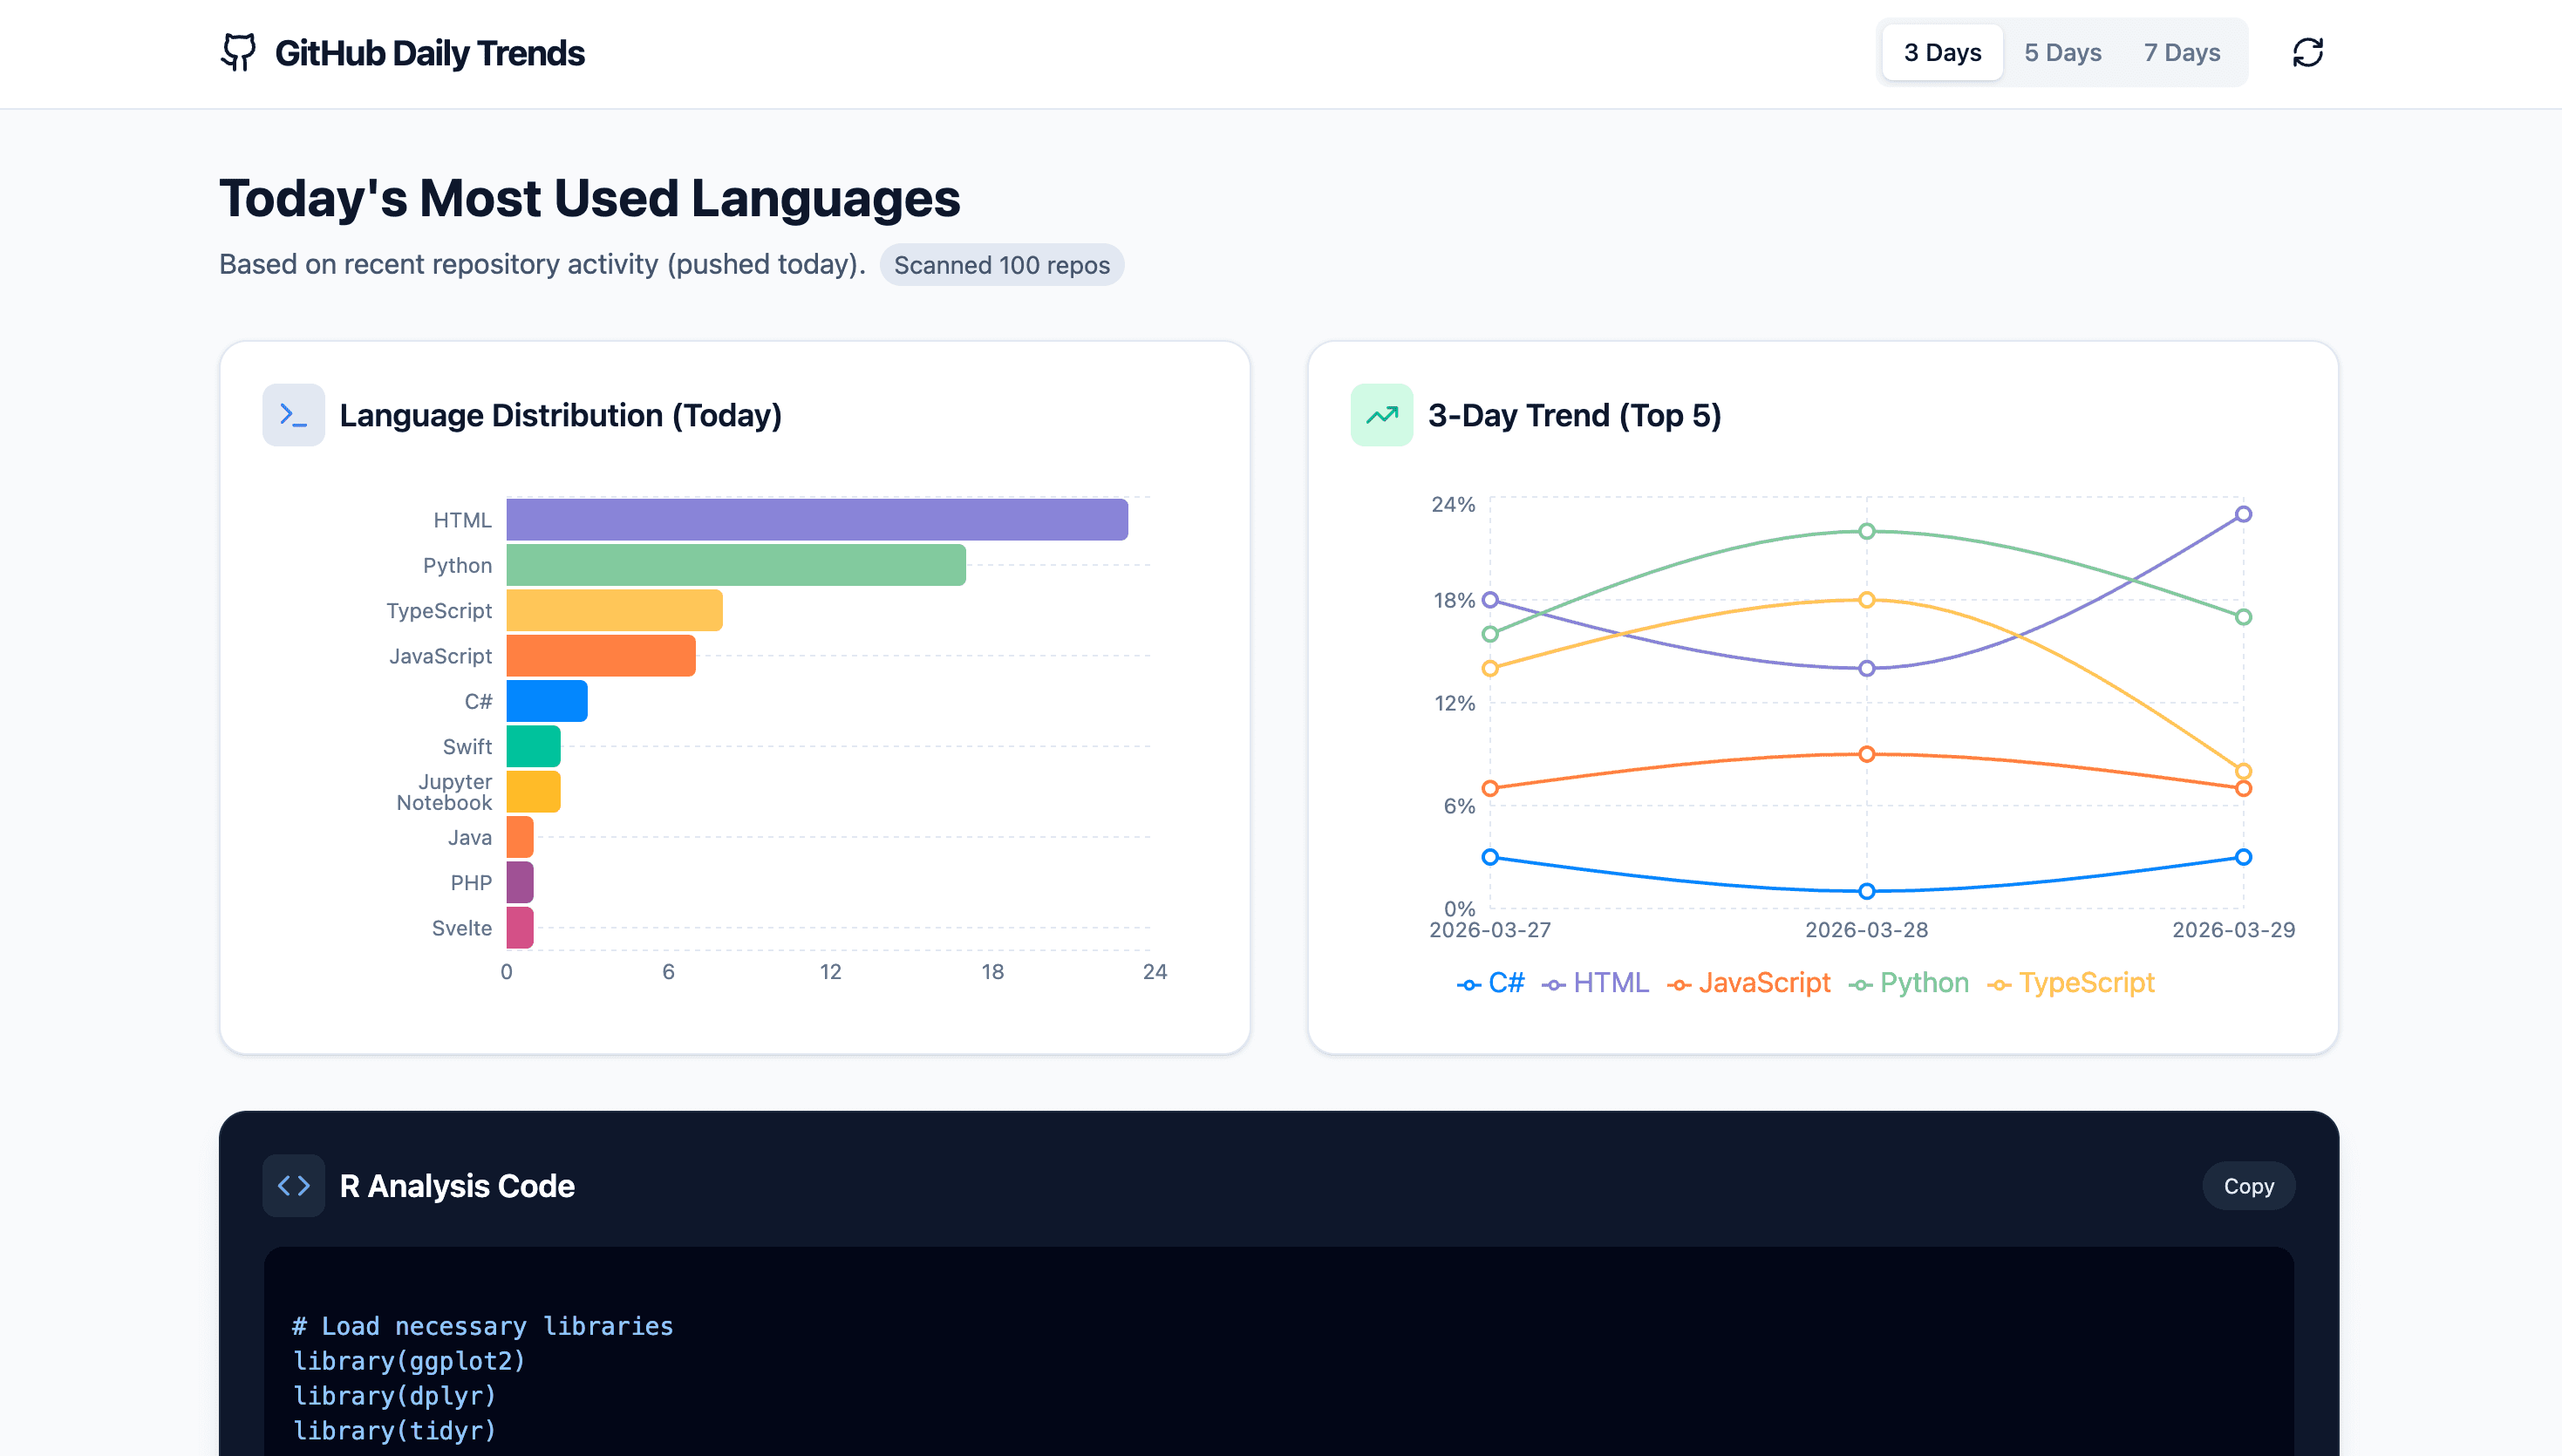The height and width of the screenshot is (1456, 2562).
Task: Click the refresh icon in the header
Action: point(2308,52)
